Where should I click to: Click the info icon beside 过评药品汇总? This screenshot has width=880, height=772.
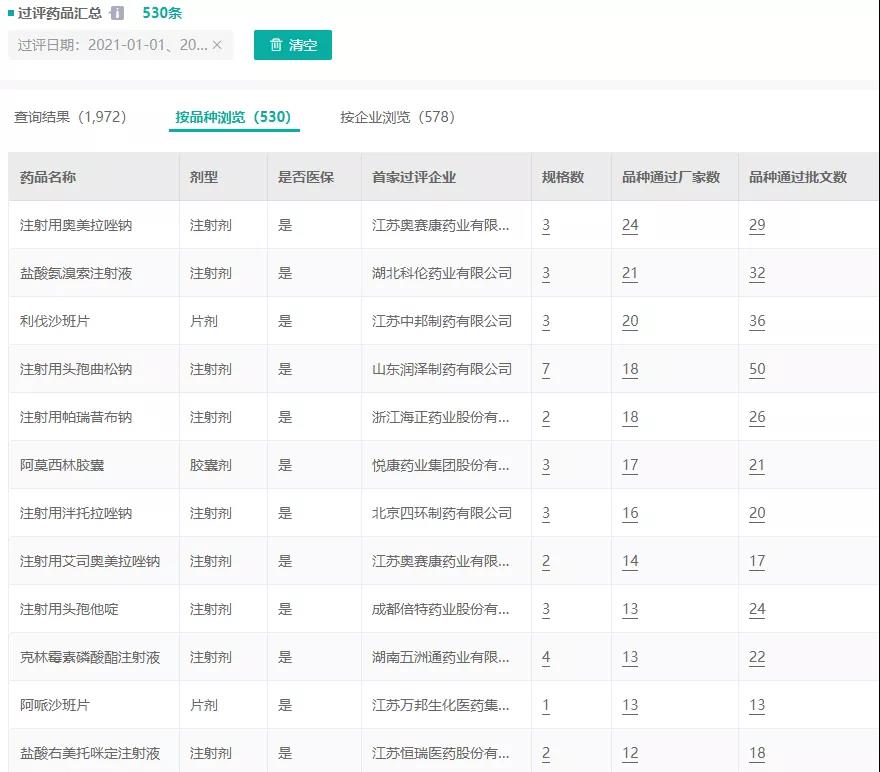(116, 13)
